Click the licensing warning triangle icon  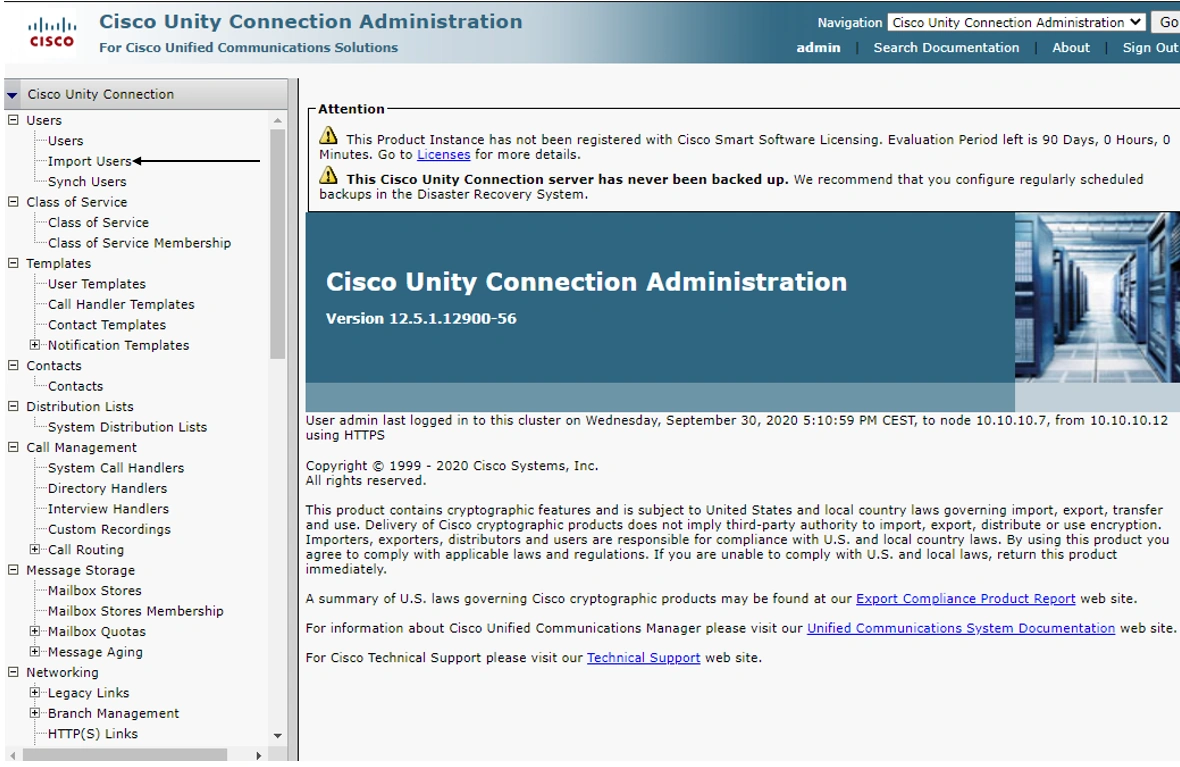[x=328, y=135]
